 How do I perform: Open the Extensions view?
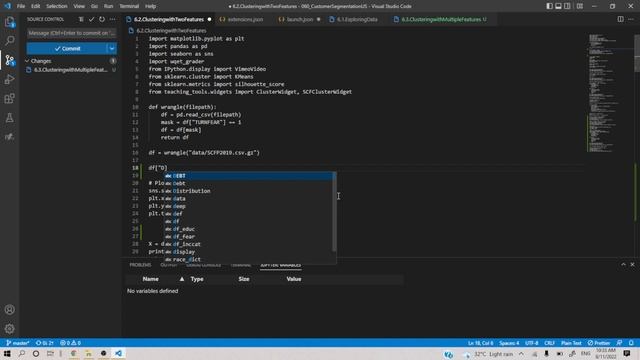(9, 98)
